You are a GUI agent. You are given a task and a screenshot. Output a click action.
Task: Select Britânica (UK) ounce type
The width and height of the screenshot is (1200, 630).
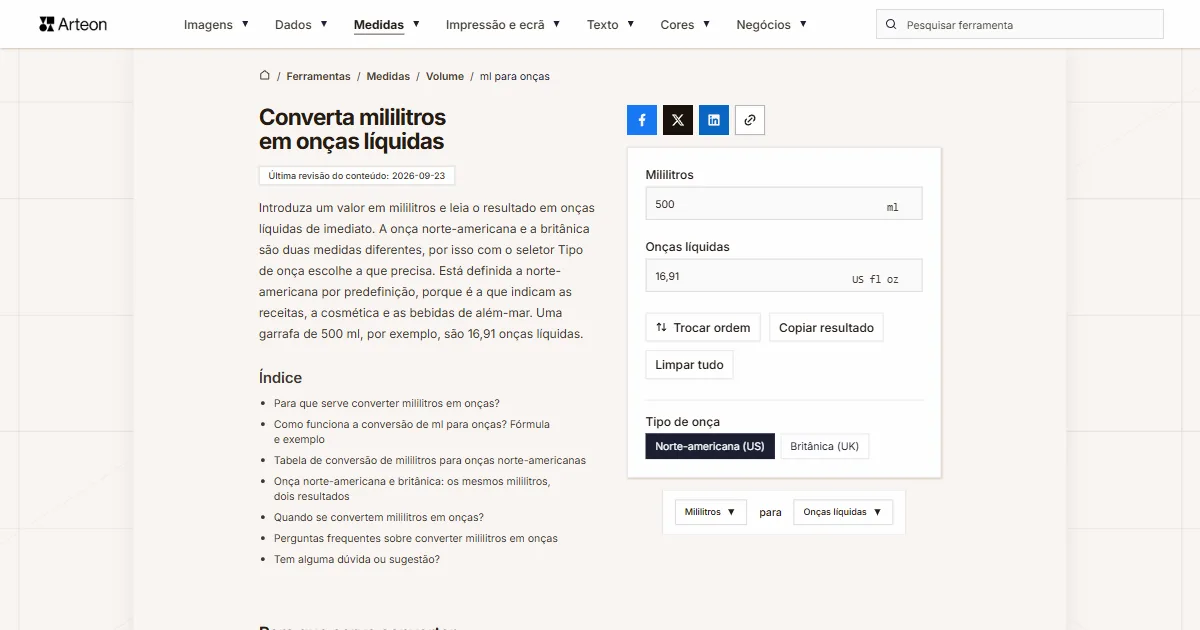[x=825, y=446]
